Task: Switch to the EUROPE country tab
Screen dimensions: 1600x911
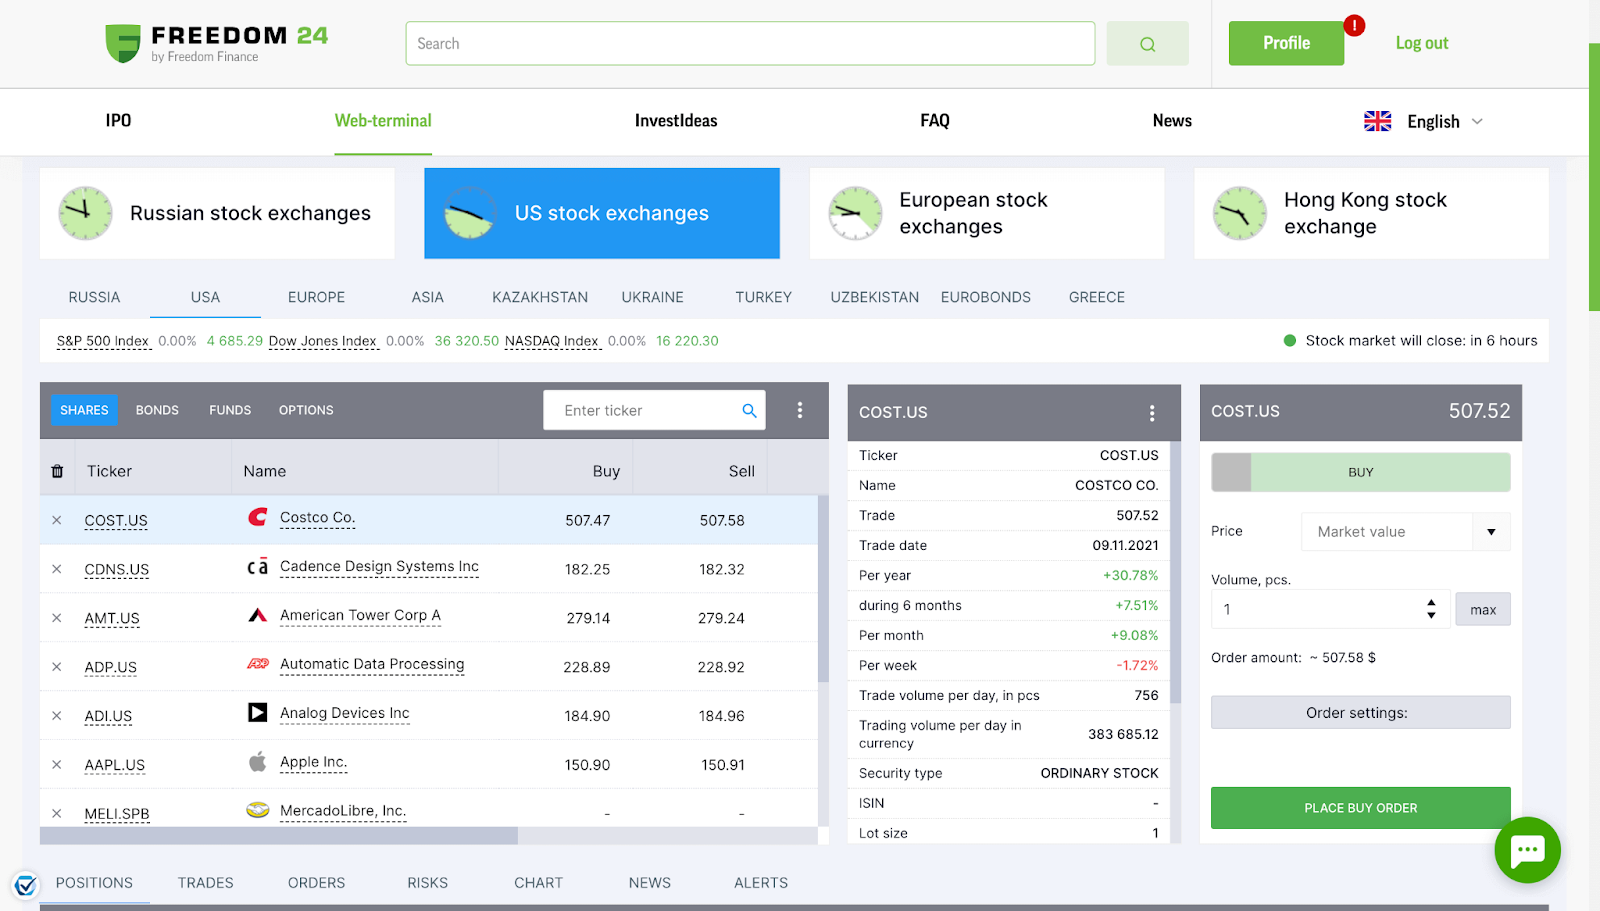Action: (316, 297)
